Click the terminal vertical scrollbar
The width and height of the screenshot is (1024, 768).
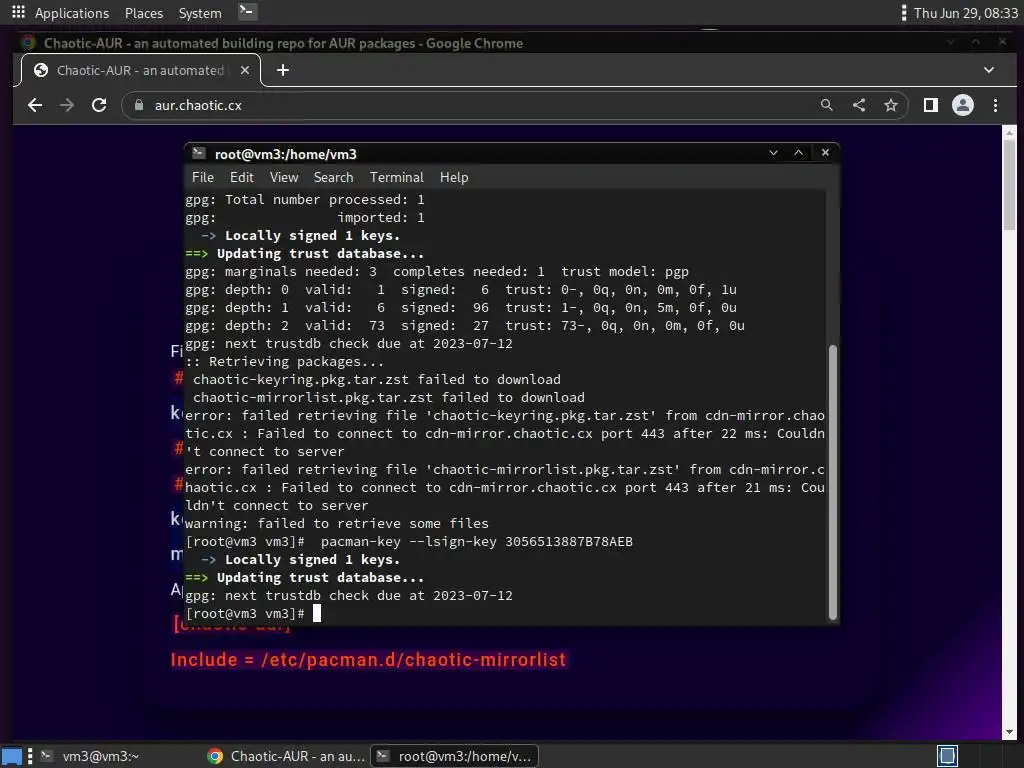point(832,482)
